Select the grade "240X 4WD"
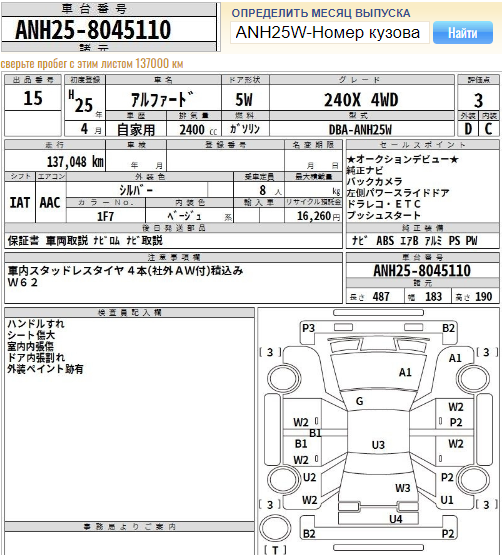 tap(361, 100)
